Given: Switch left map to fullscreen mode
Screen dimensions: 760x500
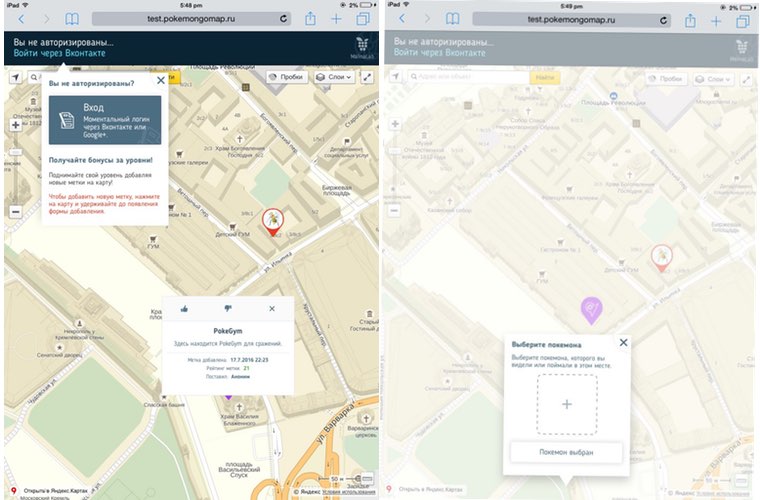Looking at the screenshot, I should 367,77.
